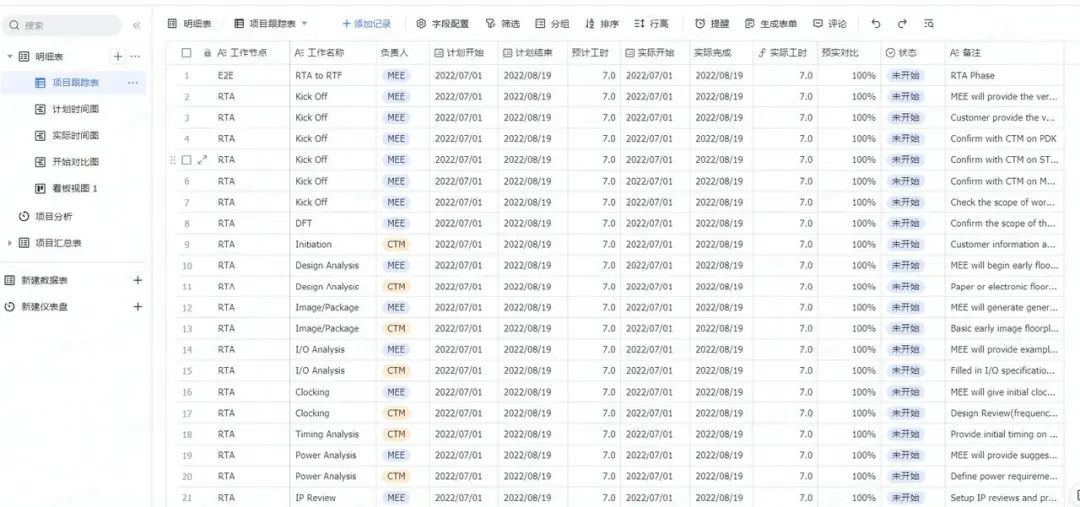The height and width of the screenshot is (507, 1080).
Task: Tick the select-all checkbox in header
Action: tap(186, 53)
